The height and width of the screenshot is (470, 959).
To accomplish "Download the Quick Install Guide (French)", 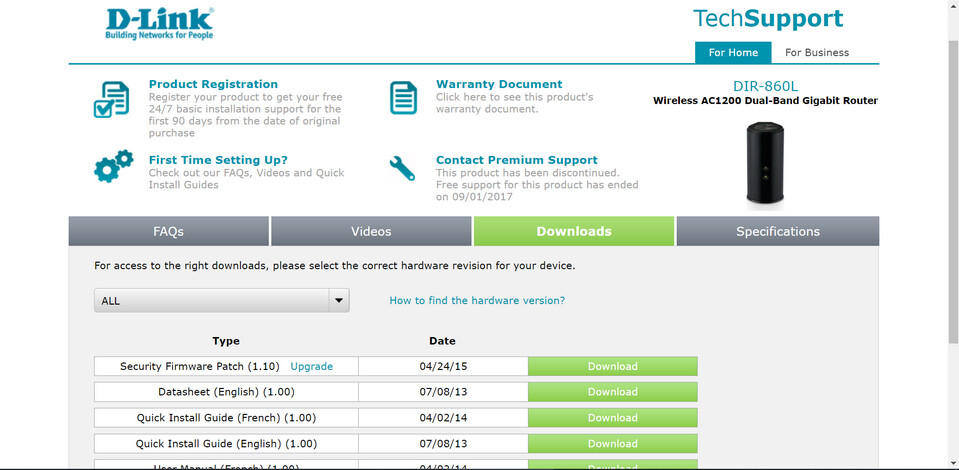I will (x=612, y=417).
